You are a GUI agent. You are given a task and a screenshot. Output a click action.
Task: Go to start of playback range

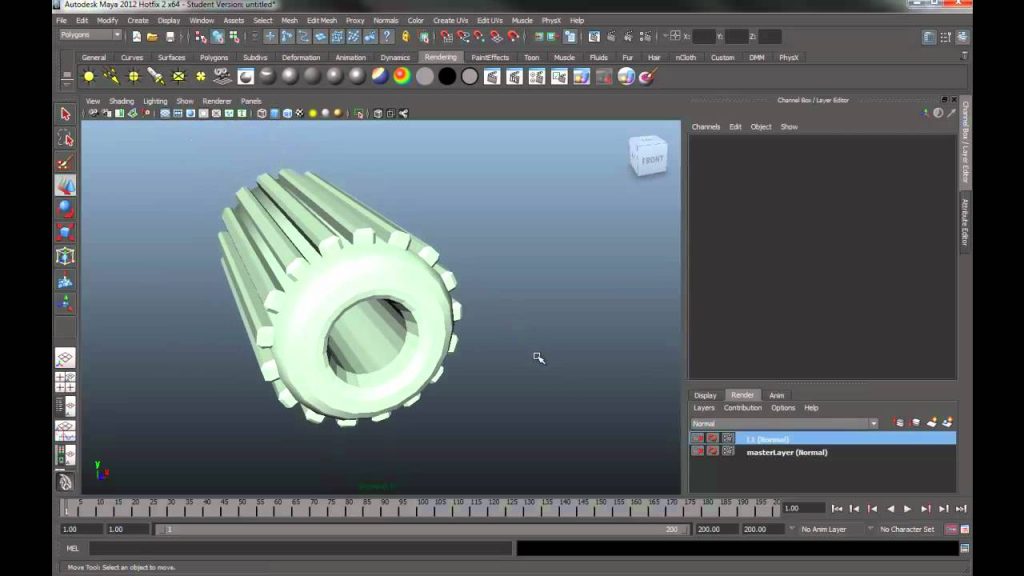click(x=837, y=509)
